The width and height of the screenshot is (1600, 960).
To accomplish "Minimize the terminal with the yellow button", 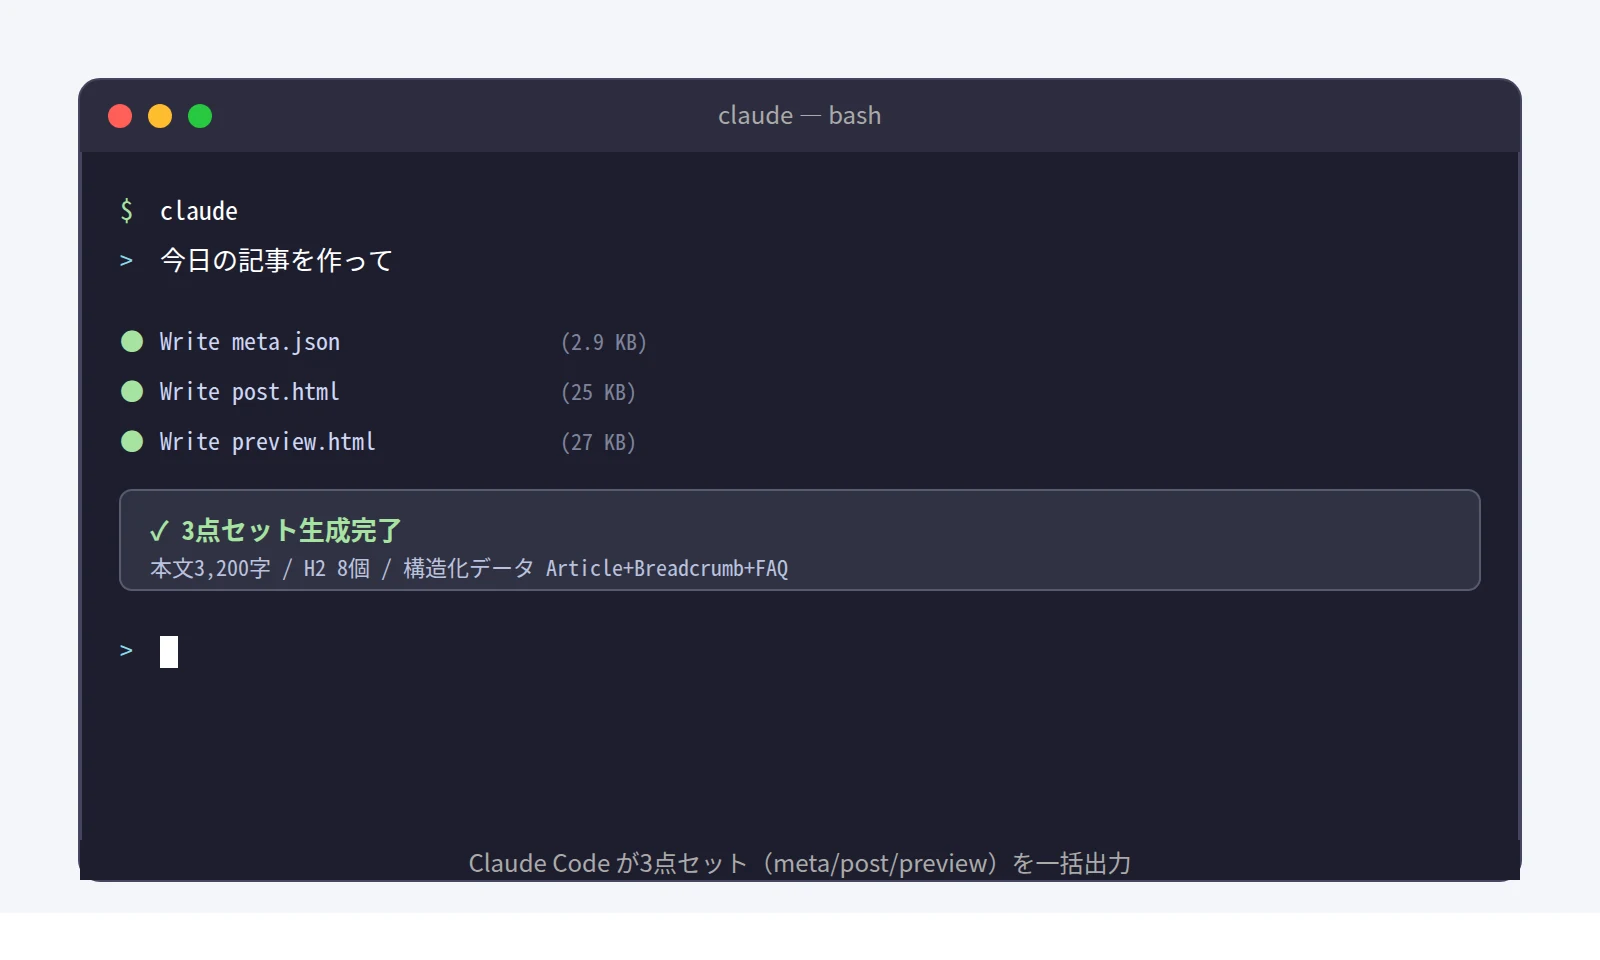I will (x=160, y=116).
